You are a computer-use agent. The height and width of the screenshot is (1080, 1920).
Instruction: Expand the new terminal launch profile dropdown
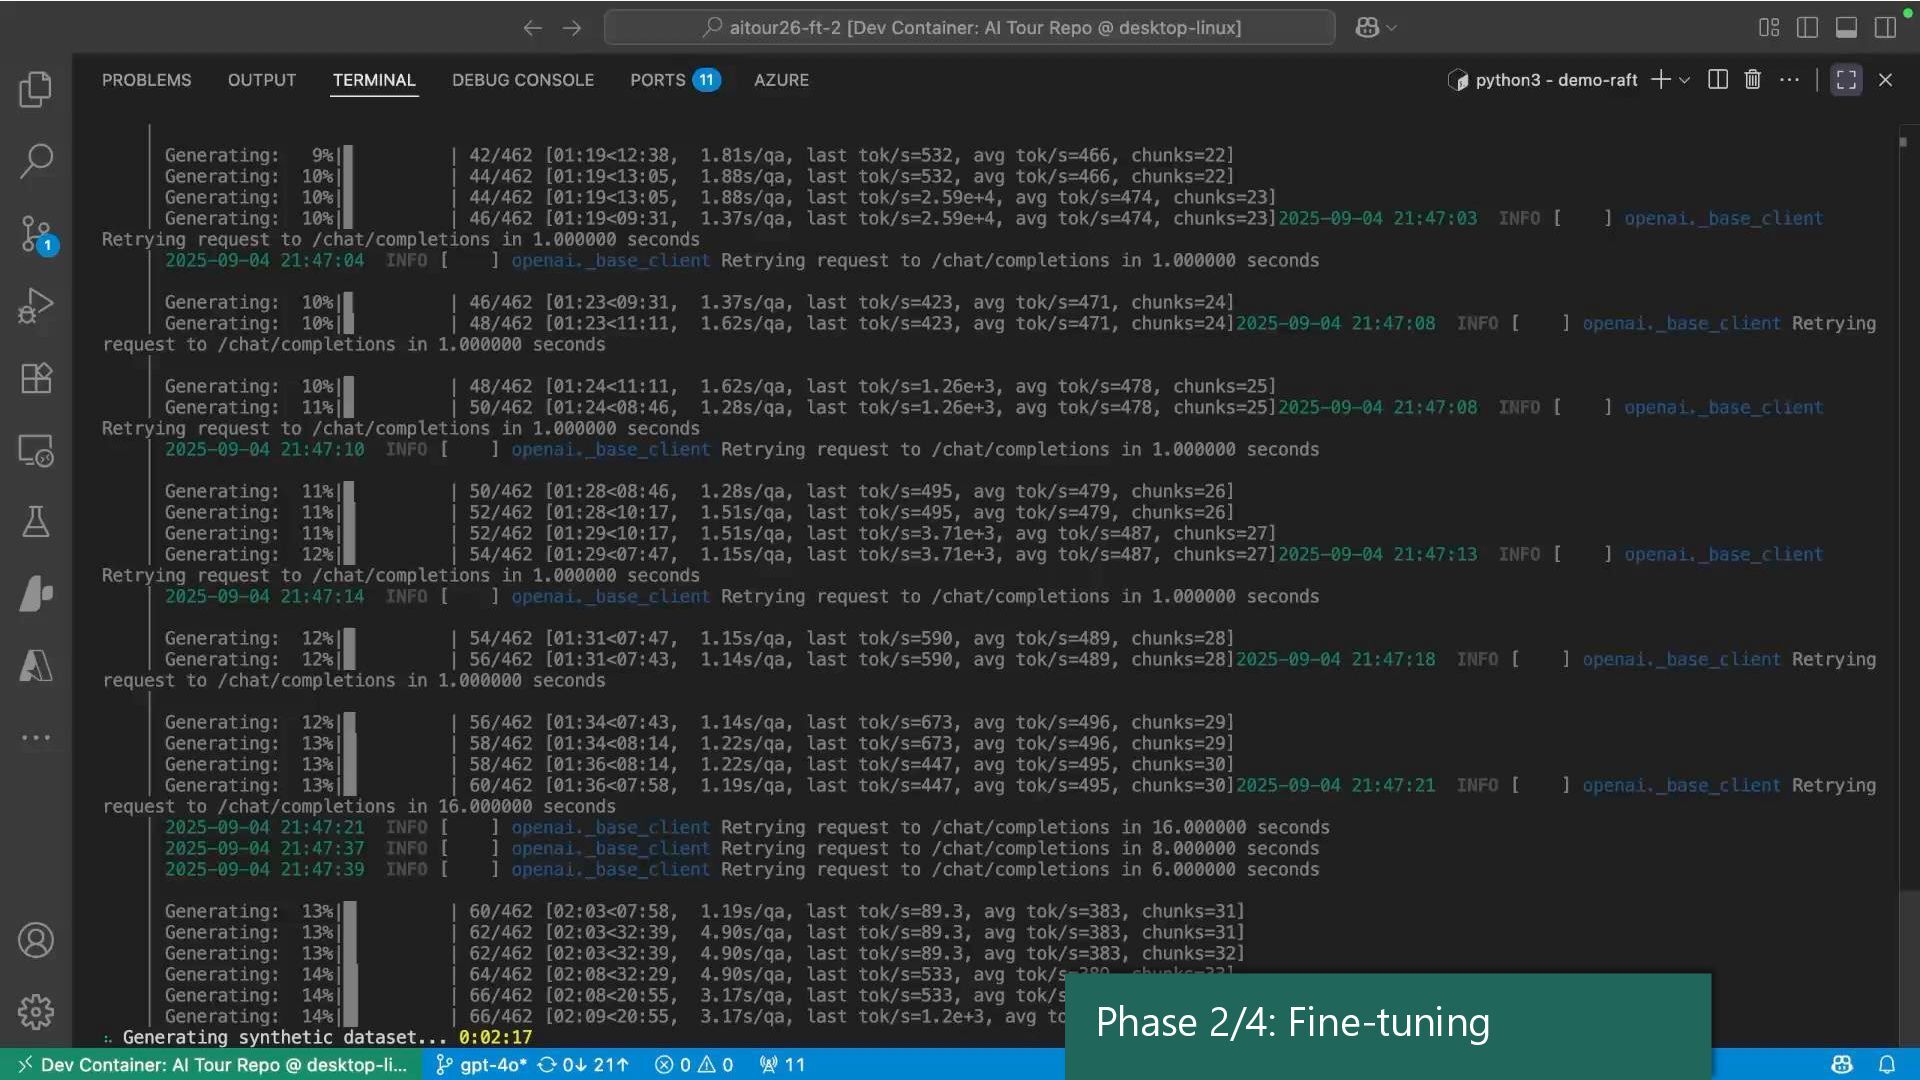(x=1685, y=80)
